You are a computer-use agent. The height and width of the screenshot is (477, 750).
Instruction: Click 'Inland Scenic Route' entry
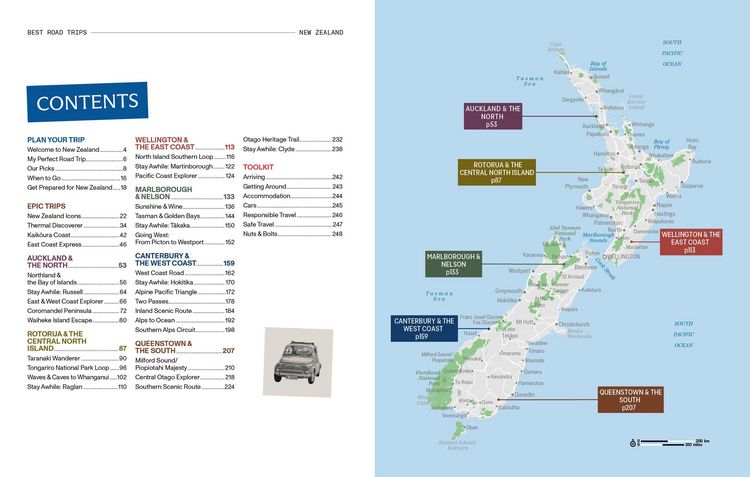pos(185,311)
